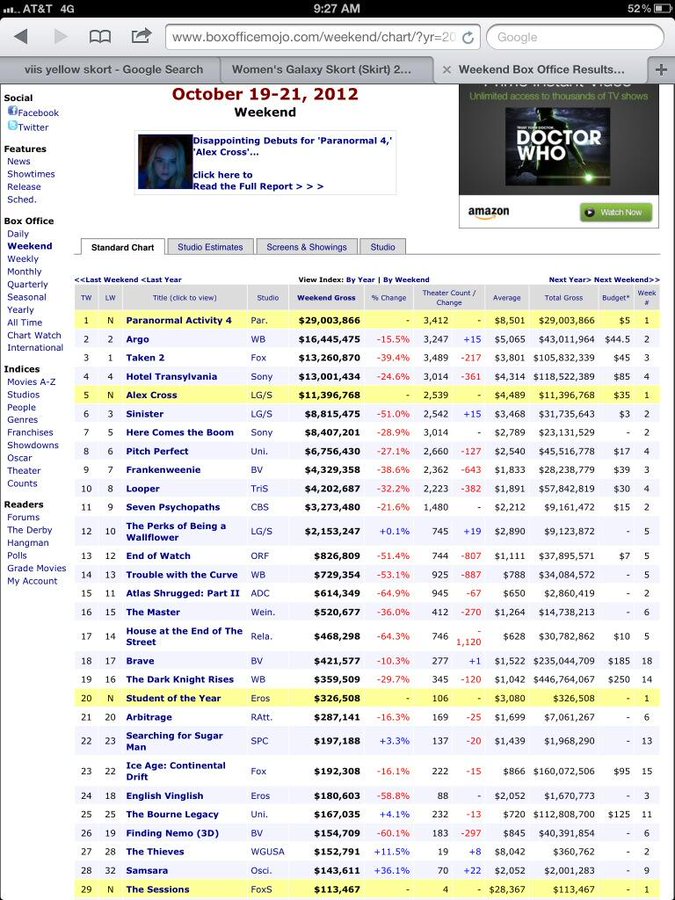View index By Weekend link

406,280
